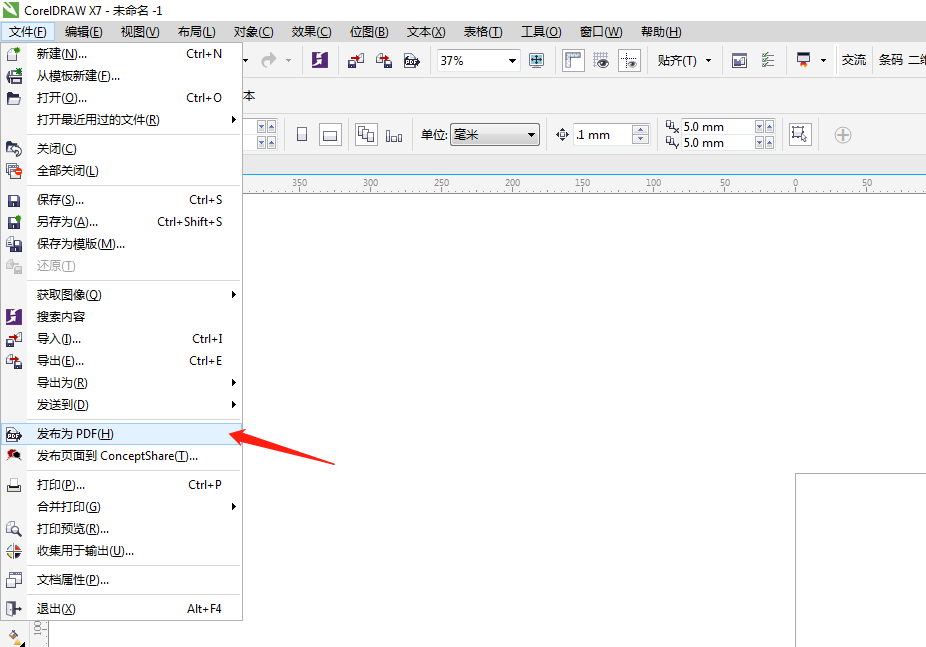
Task: Expand 合并打印(G) submenu
Action: (x=122, y=507)
